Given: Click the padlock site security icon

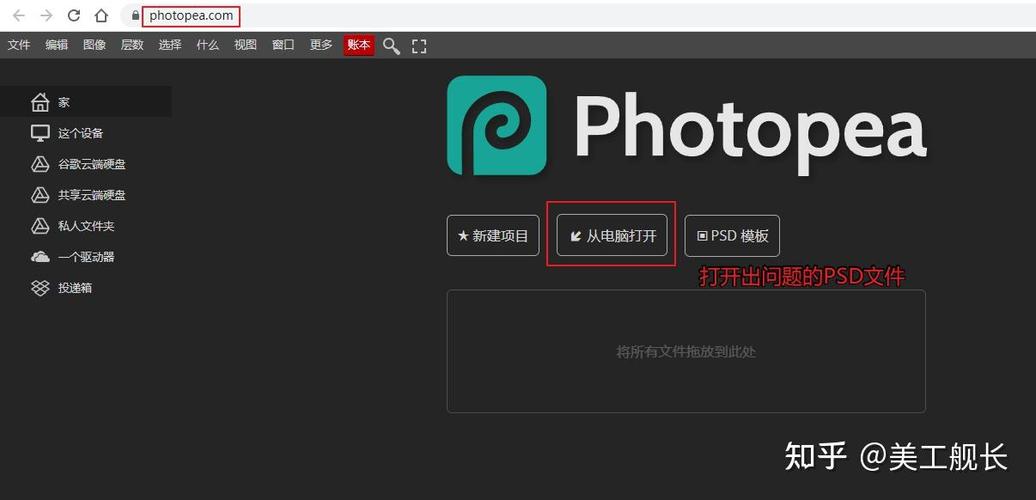Looking at the screenshot, I should (x=135, y=15).
